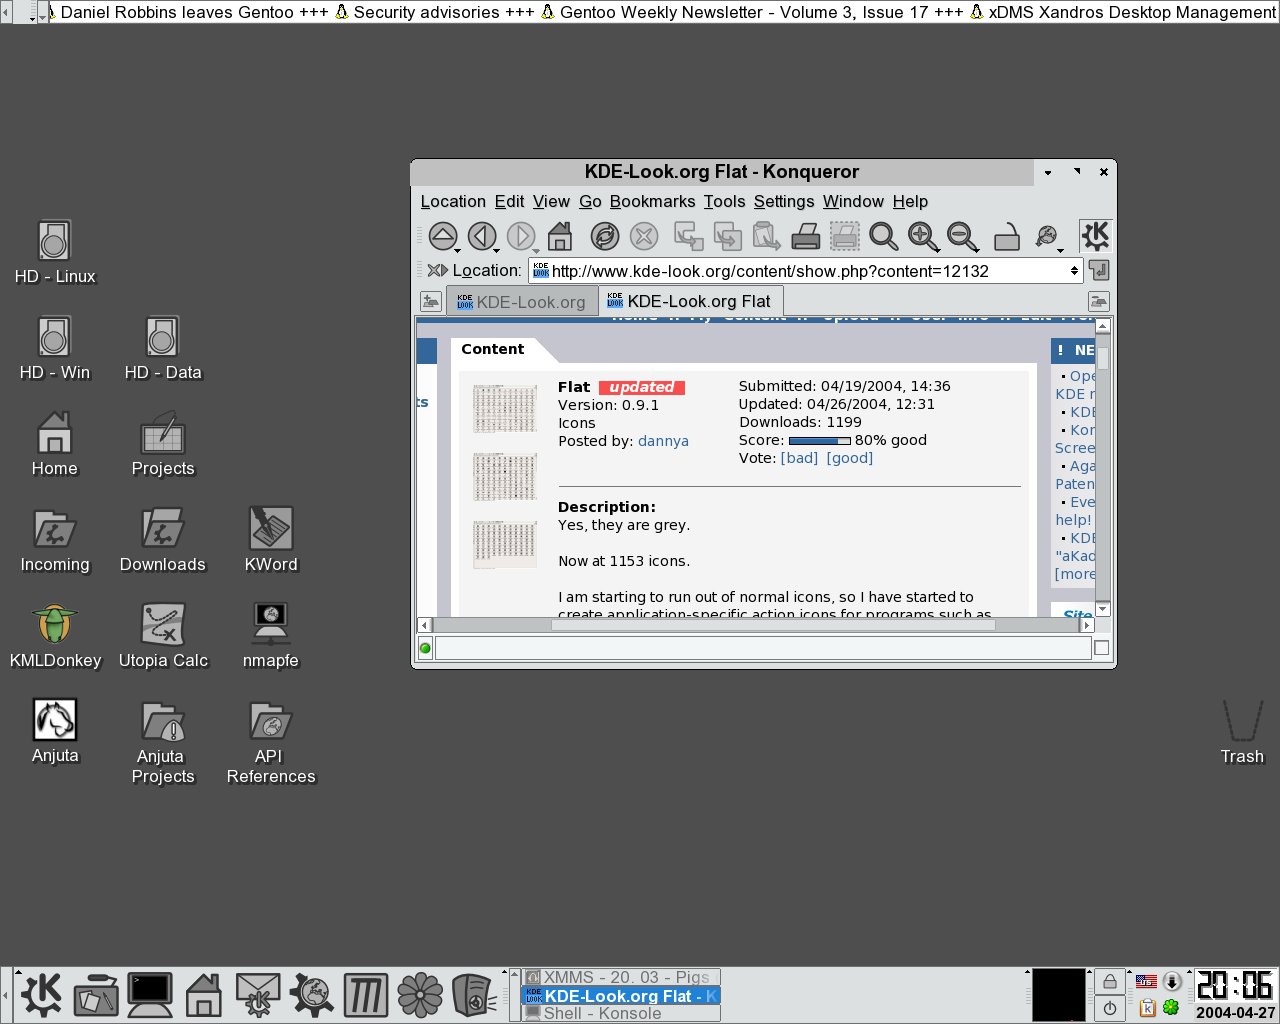Open the KWord desktop icon
Screen dimensions: 1280x1024
click(x=271, y=540)
